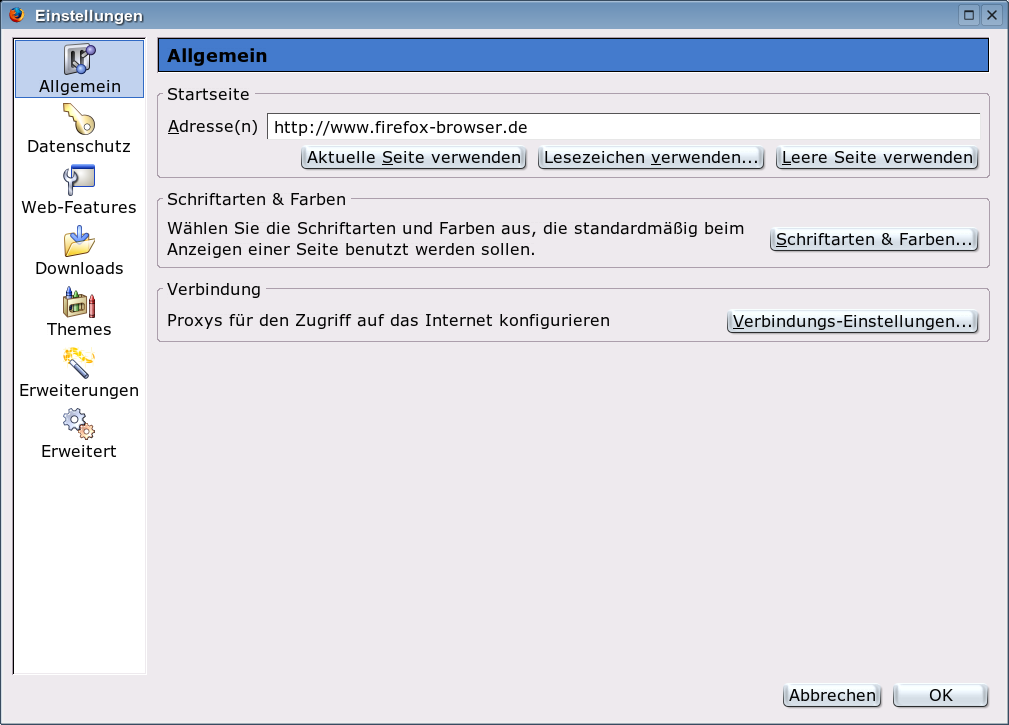Click the Firefox logo in the title bar

[x=16, y=15]
